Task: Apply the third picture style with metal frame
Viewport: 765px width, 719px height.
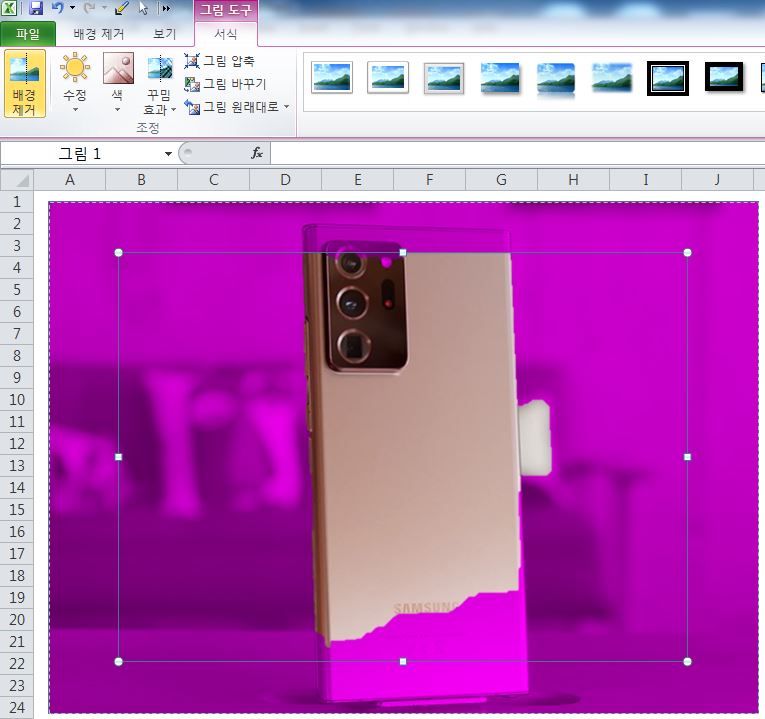Action: tap(444, 78)
